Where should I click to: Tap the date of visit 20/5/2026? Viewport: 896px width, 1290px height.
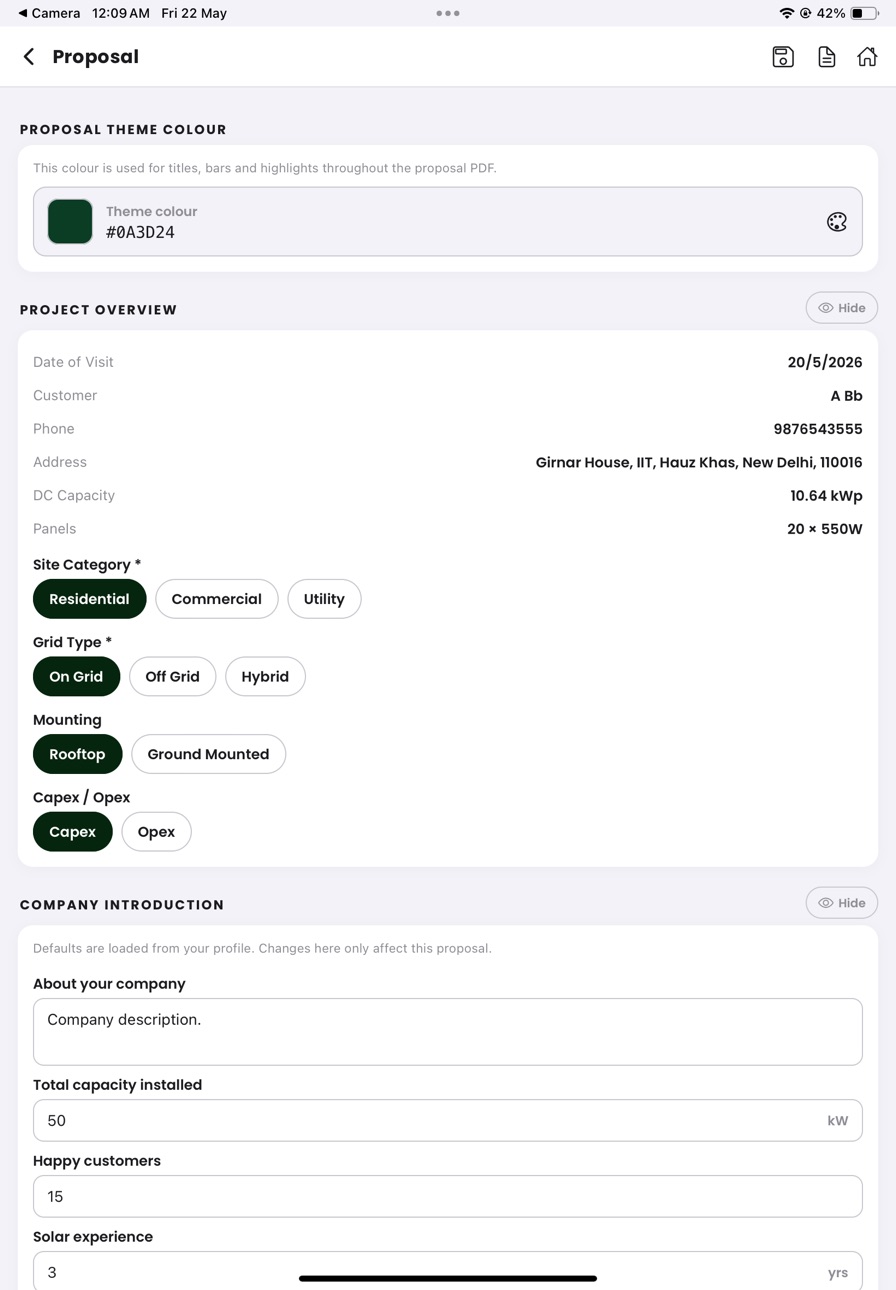[x=825, y=362]
